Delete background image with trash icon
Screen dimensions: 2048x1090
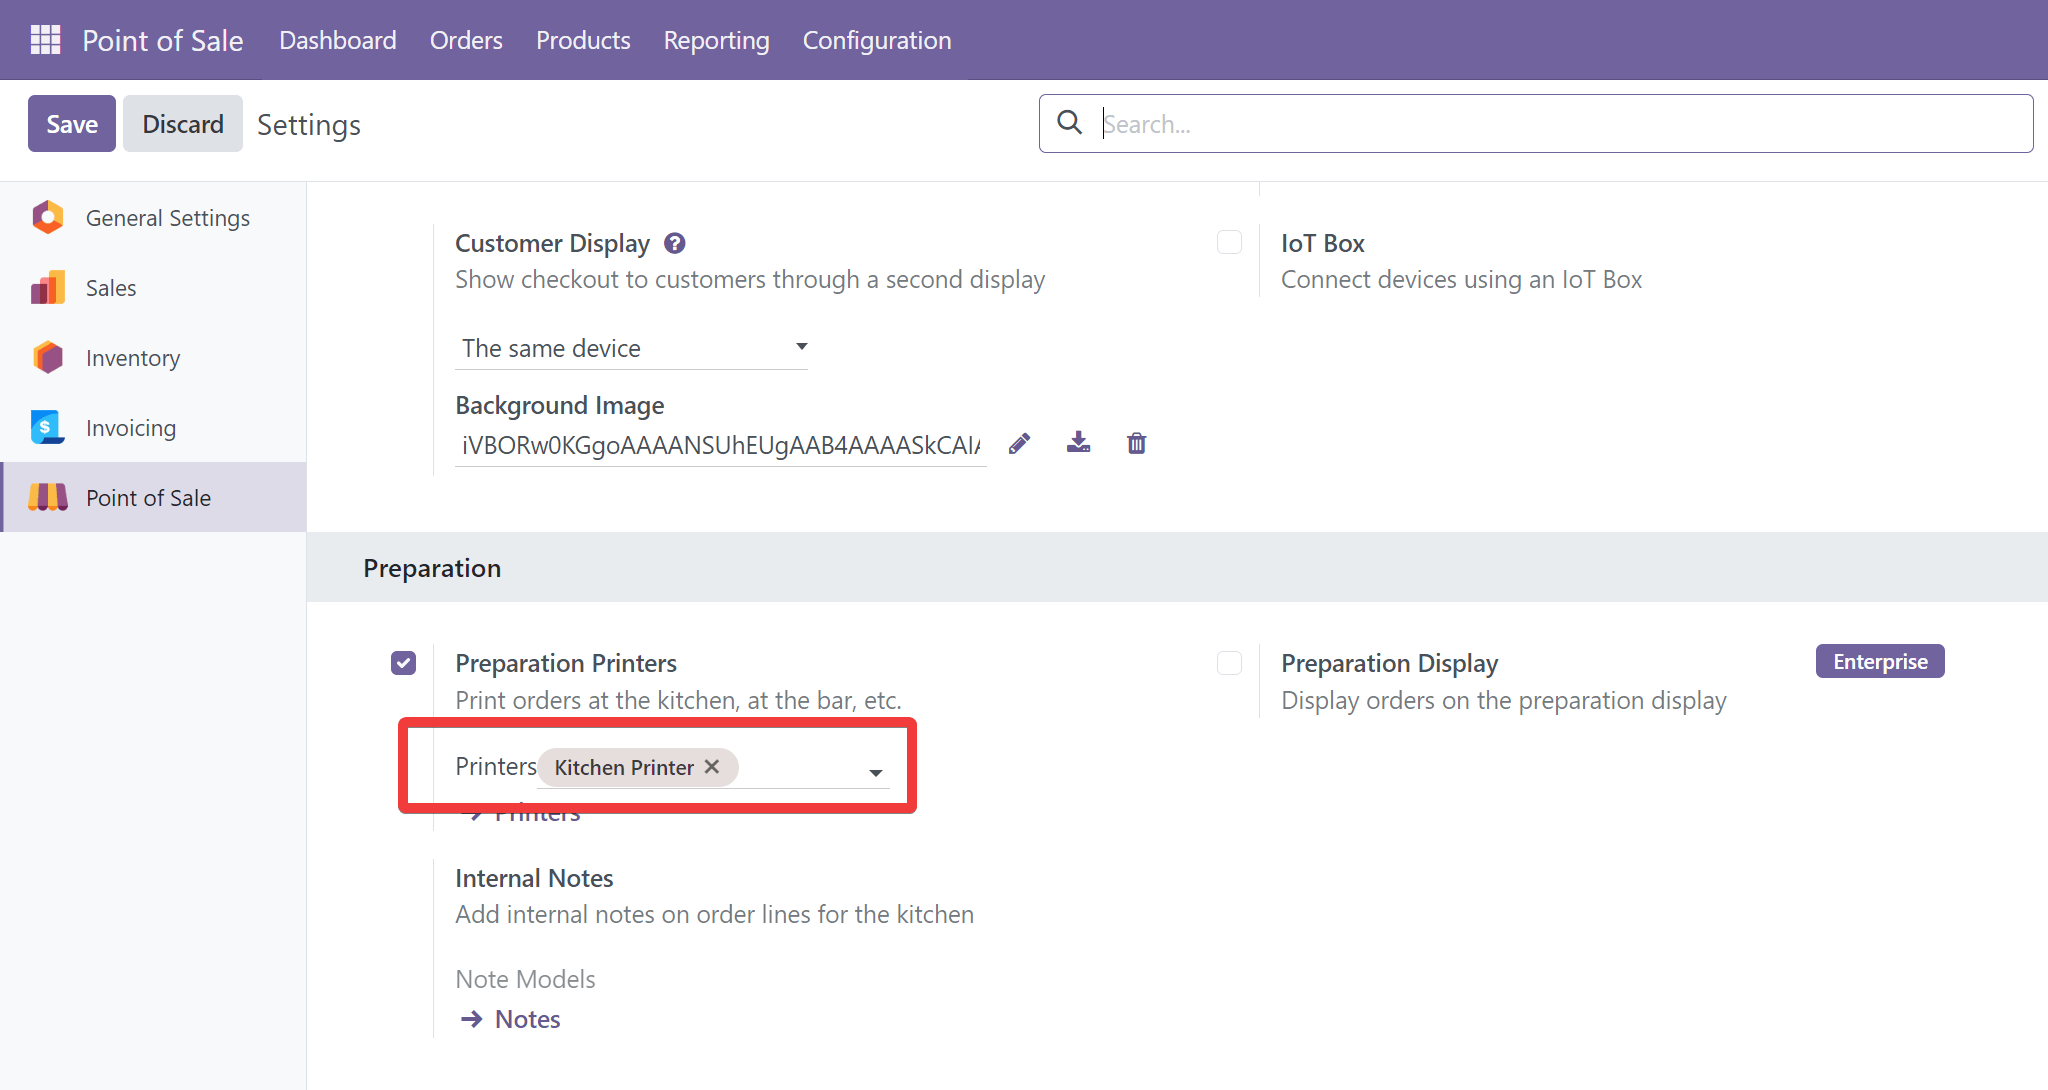pyautogui.click(x=1136, y=443)
